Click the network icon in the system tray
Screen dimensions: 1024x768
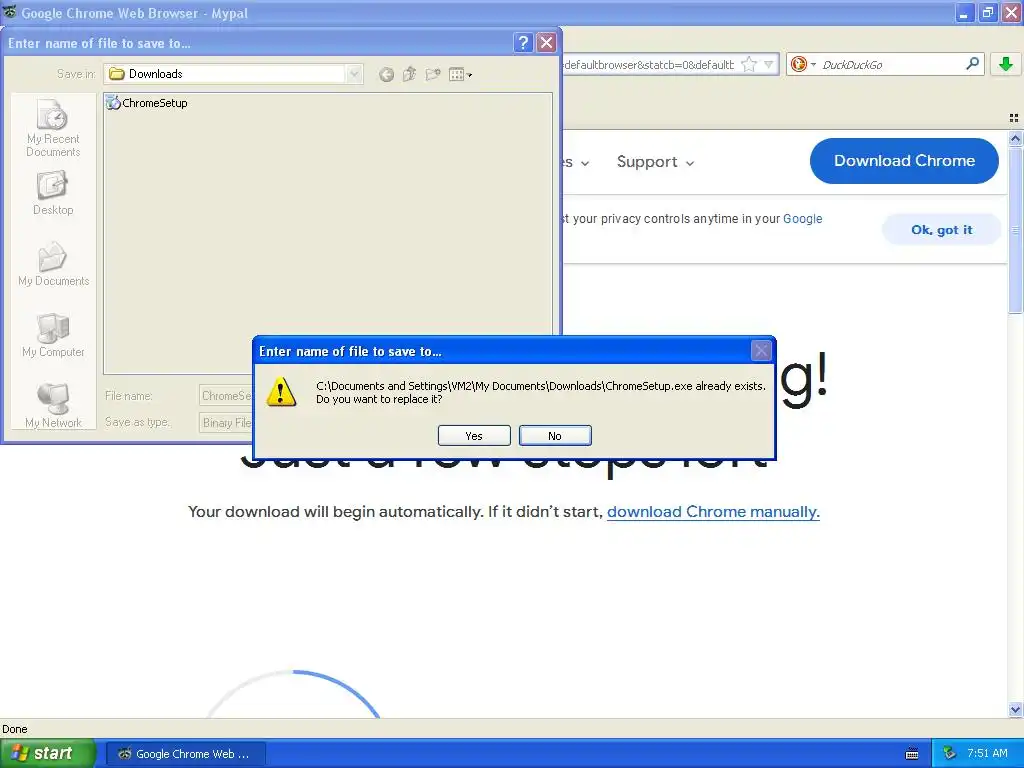950,754
